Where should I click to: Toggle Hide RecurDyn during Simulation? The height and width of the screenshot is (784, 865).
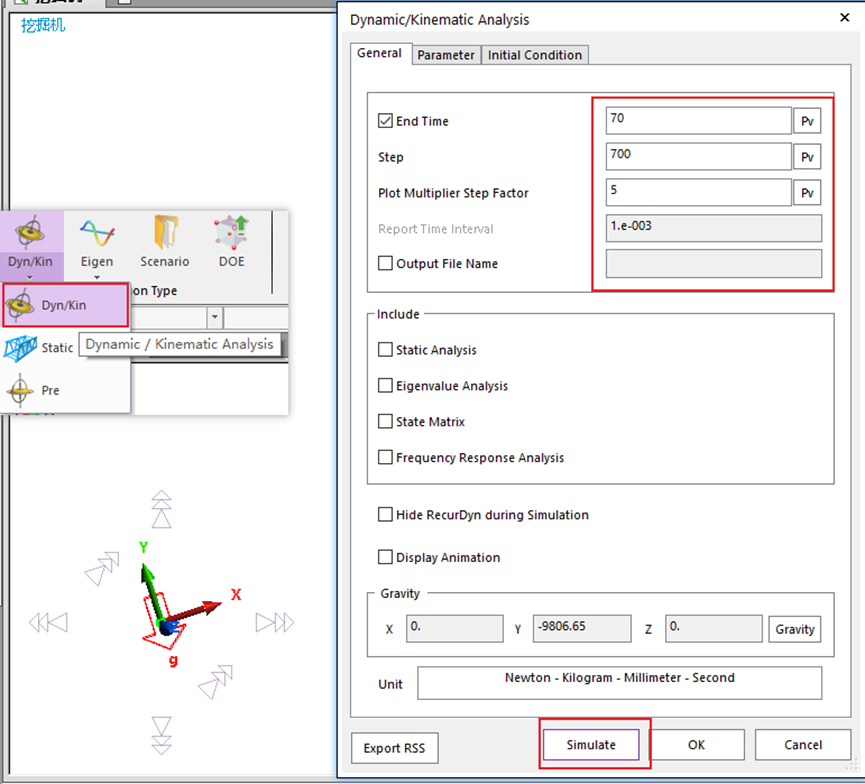[385, 515]
